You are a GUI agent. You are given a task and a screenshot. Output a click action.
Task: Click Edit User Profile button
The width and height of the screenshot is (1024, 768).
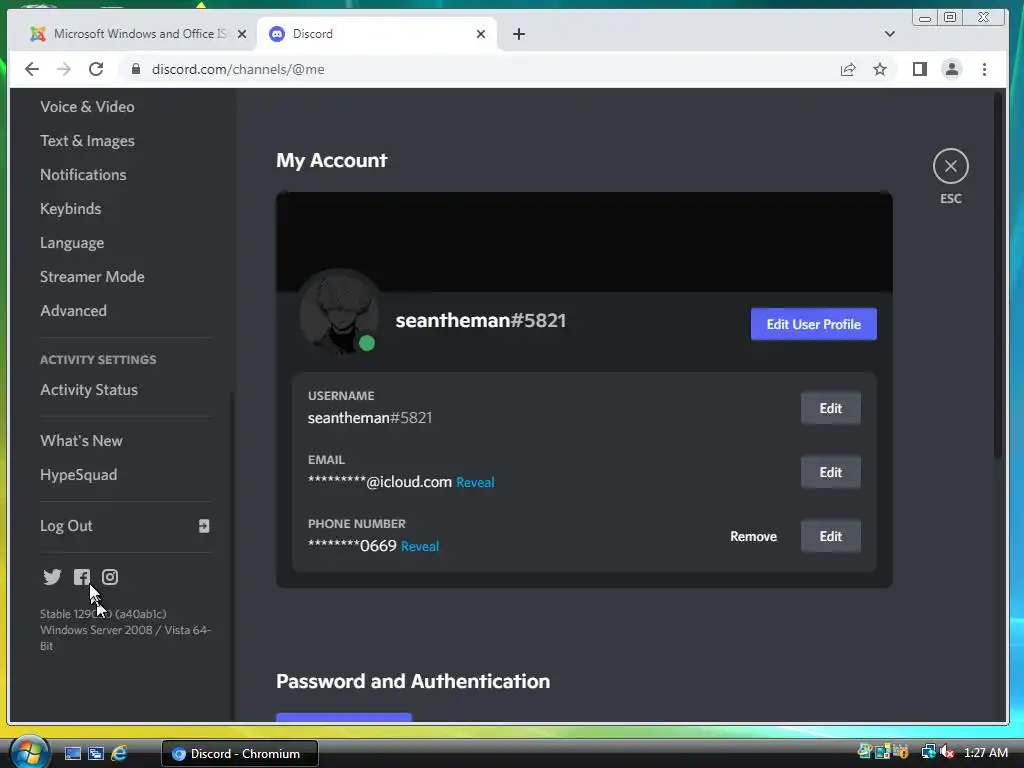pos(814,324)
